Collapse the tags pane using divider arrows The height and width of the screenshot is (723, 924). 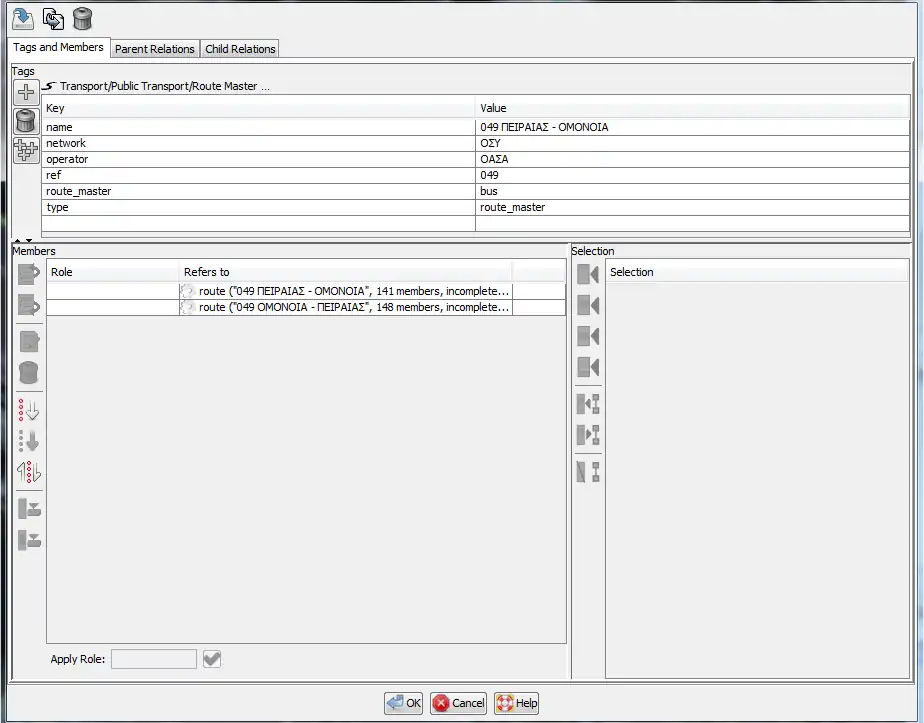tap(21, 241)
